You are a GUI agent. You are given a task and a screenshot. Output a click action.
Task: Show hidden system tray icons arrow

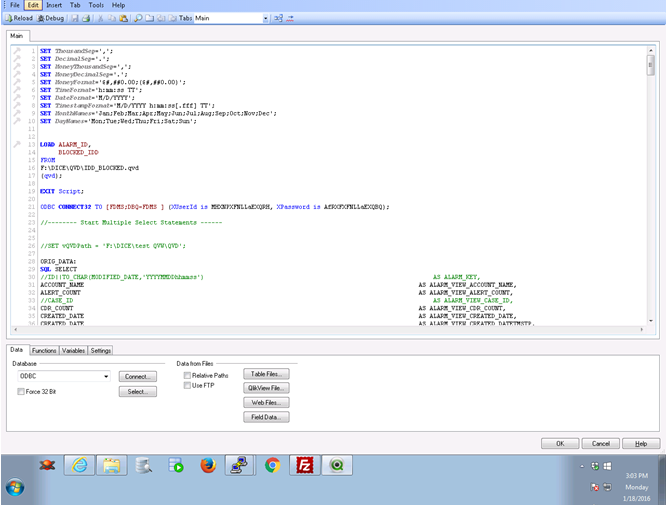[582, 467]
